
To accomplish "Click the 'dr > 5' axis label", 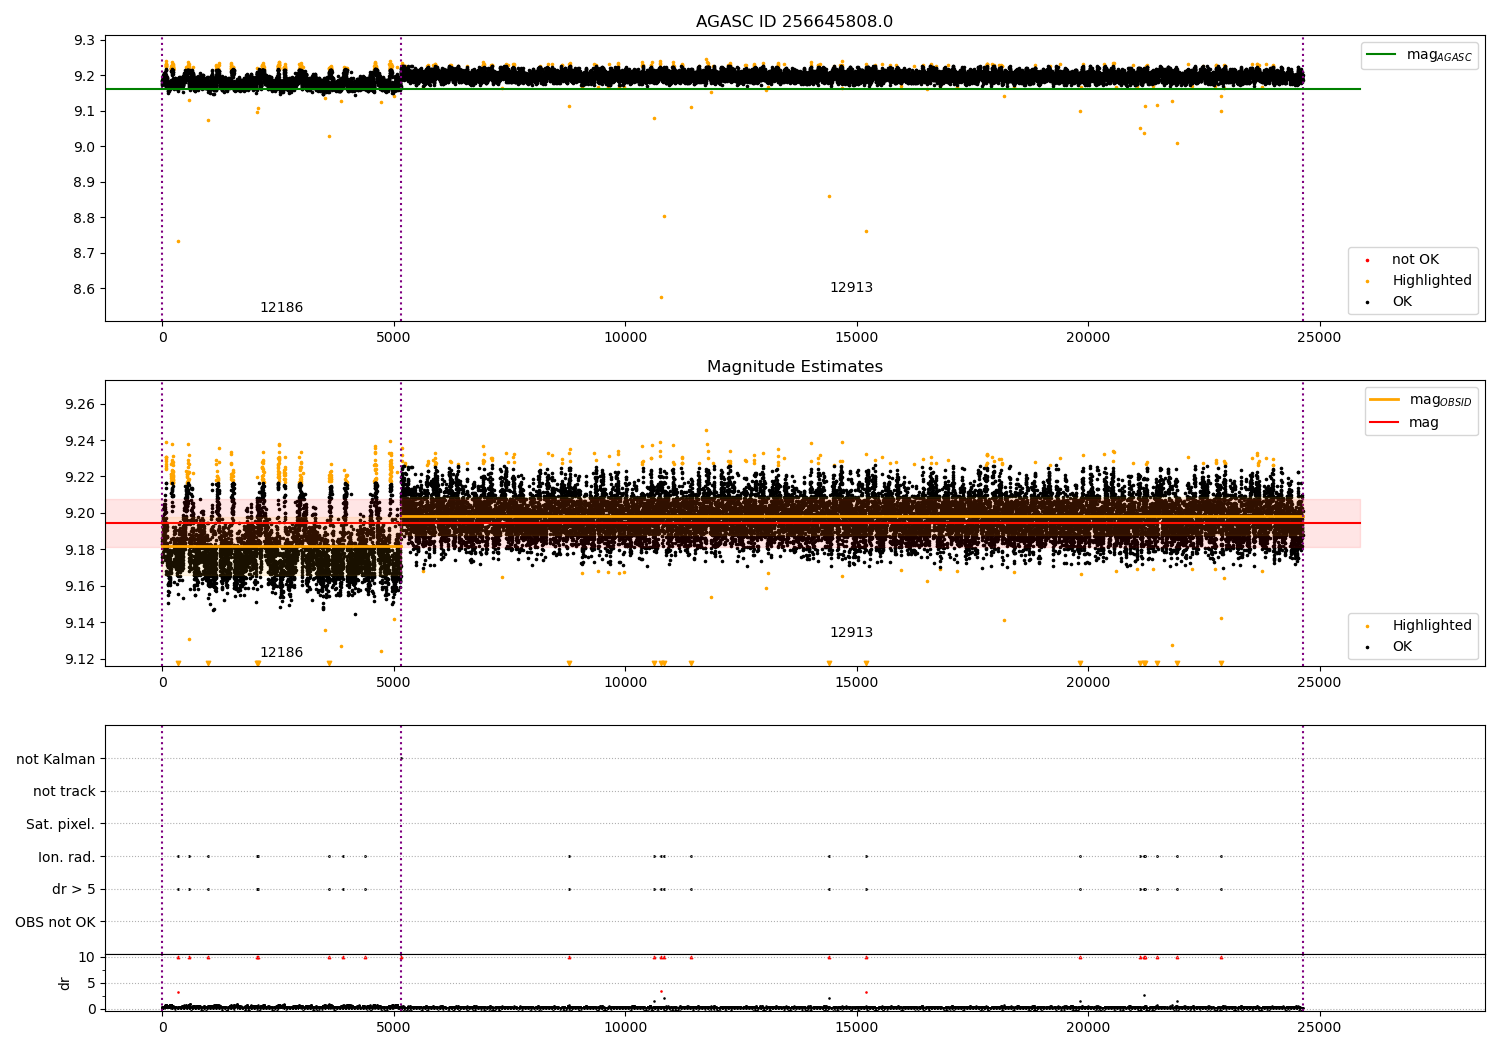I will pyautogui.click(x=73, y=890).
